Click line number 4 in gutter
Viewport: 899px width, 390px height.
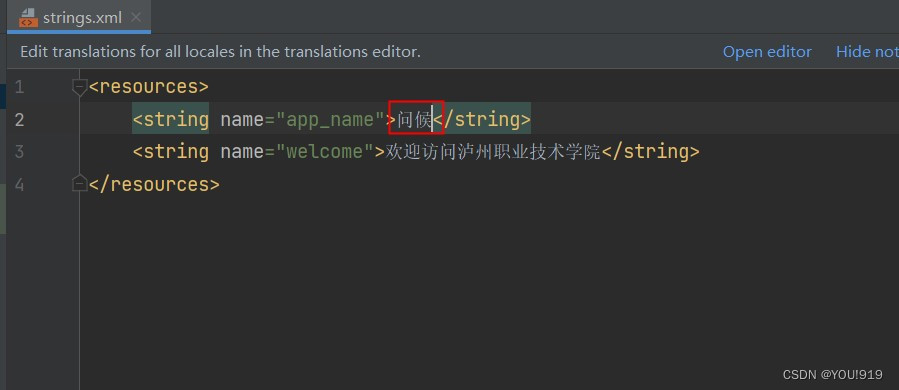pos(19,185)
